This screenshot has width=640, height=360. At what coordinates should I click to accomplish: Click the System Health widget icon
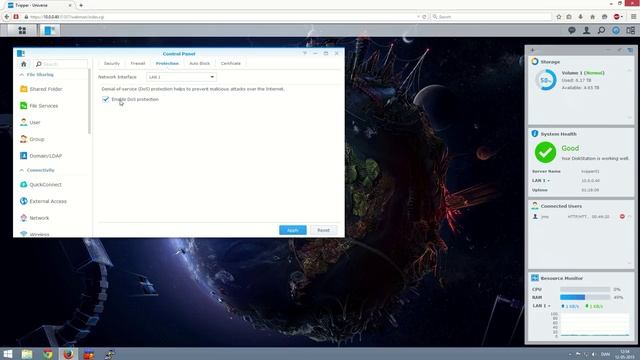click(x=535, y=133)
